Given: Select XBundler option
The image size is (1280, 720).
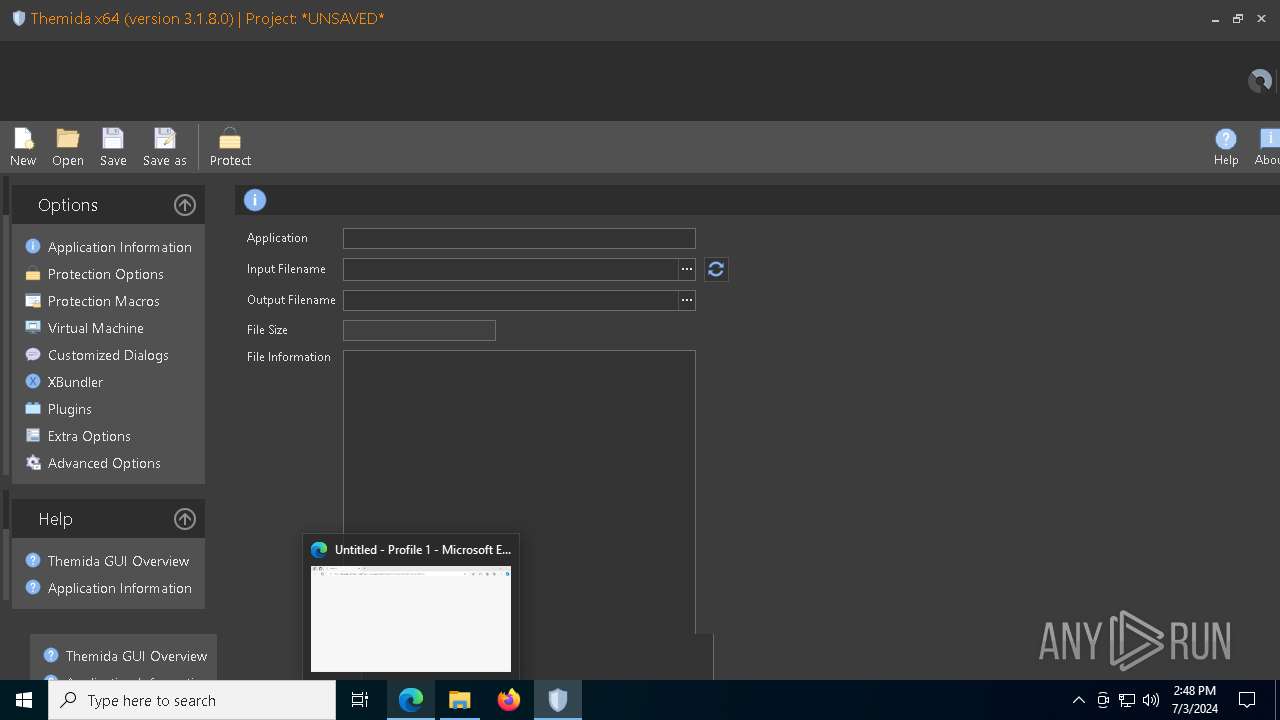Looking at the screenshot, I should [x=64, y=382].
